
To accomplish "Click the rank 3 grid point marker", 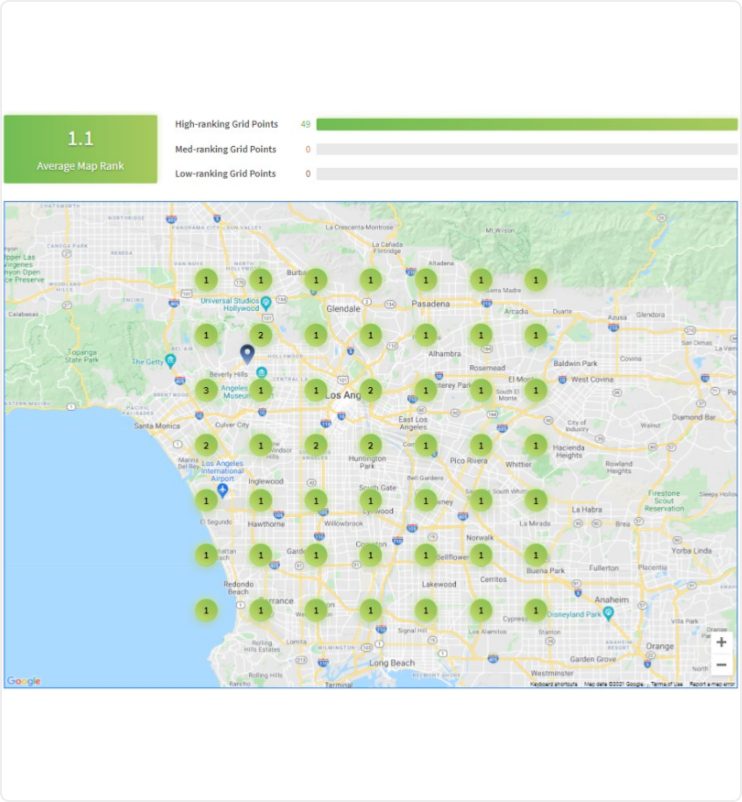I will click(206, 390).
